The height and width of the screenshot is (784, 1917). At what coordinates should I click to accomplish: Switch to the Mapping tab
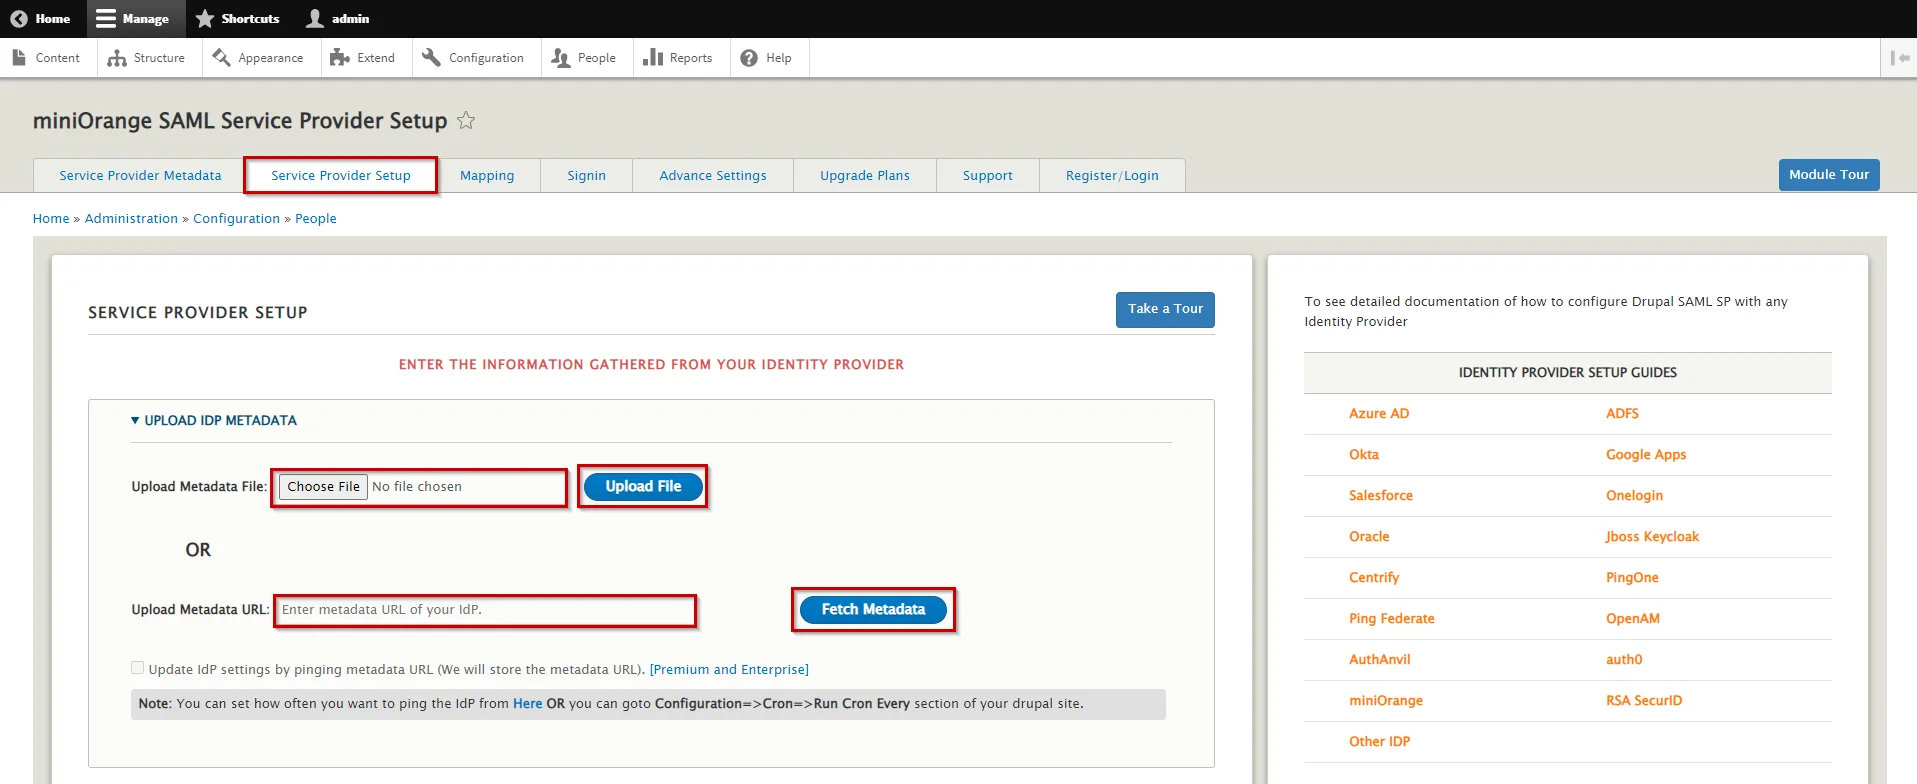click(x=487, y=175)
